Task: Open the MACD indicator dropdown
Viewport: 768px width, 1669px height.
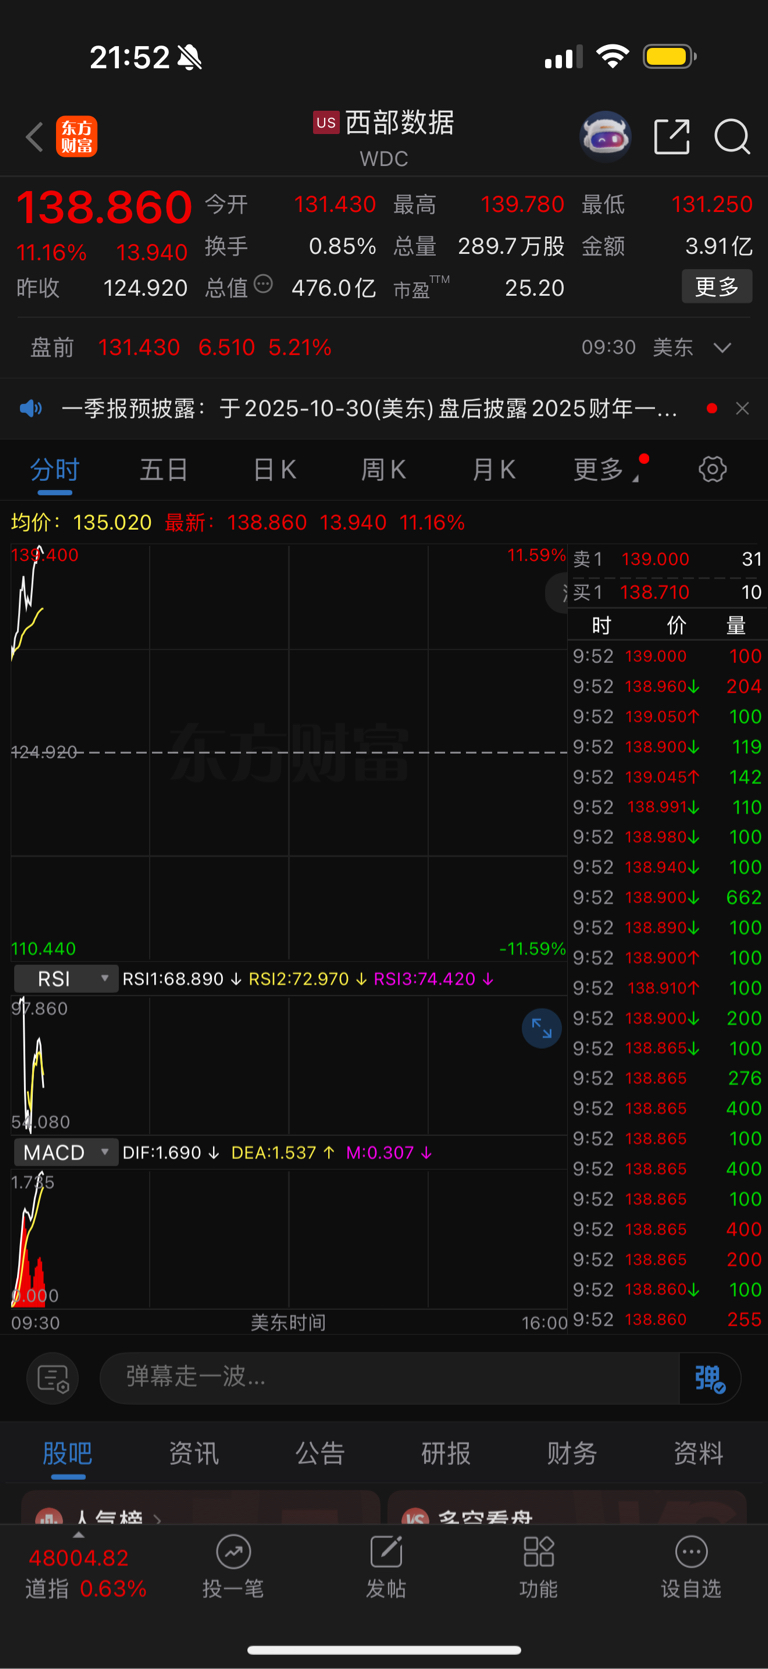Action: pyautogui.click(x=66, y=1153)
